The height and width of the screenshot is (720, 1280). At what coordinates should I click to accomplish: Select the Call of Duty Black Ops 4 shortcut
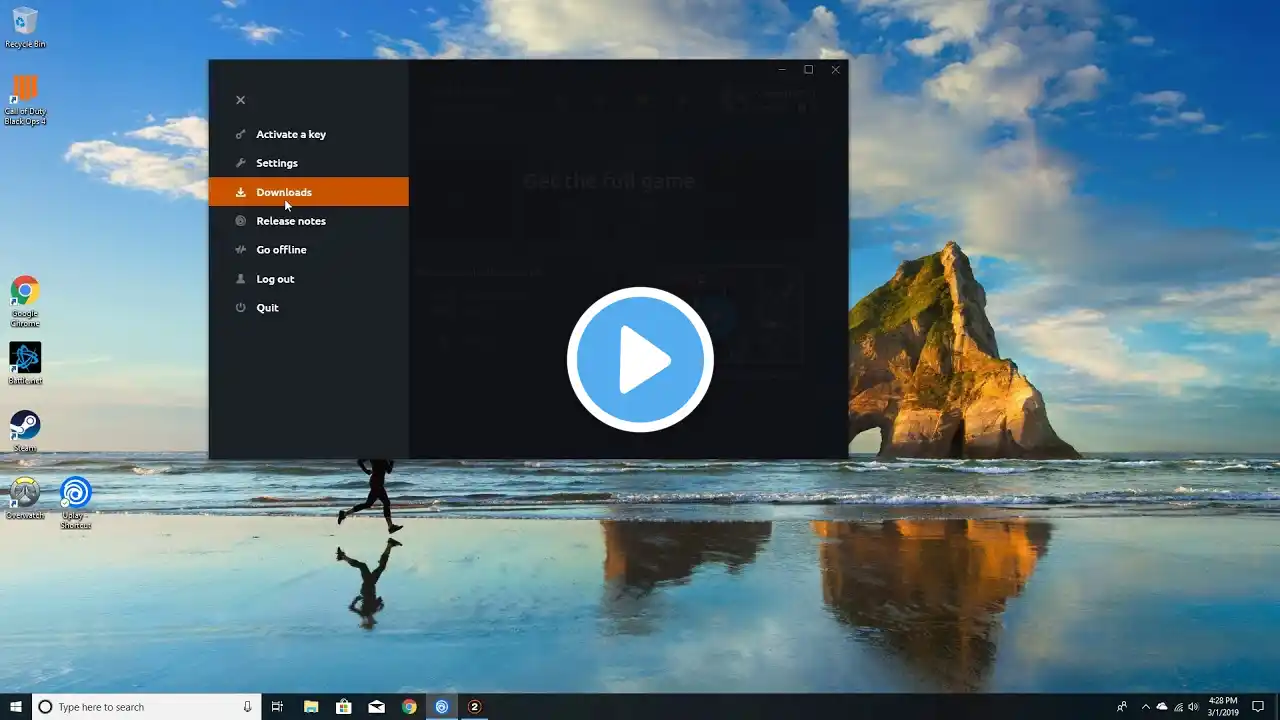pyautogui.click(x=25, y=100)
